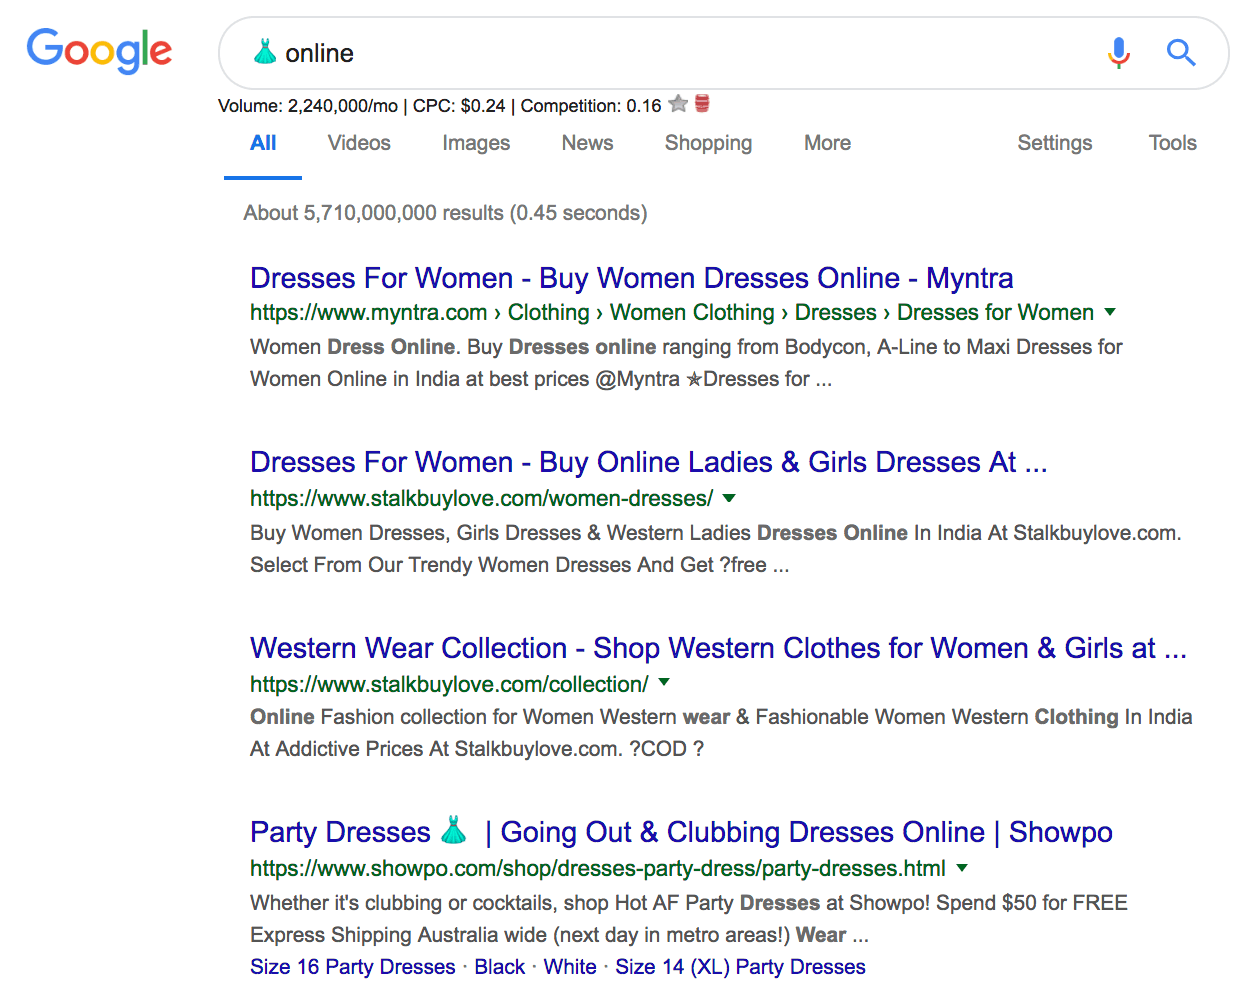Click the dress emoji in the search box

(x=265, y=52)
